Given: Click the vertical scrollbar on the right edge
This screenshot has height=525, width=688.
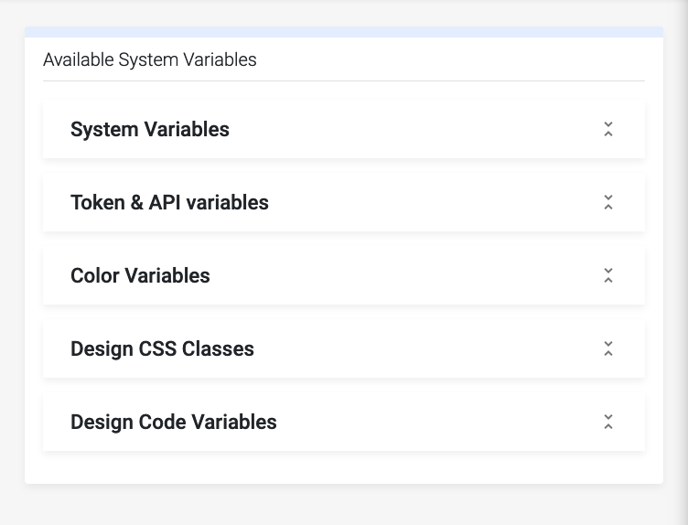Looking at the screenshot, I should pos(683,262).
